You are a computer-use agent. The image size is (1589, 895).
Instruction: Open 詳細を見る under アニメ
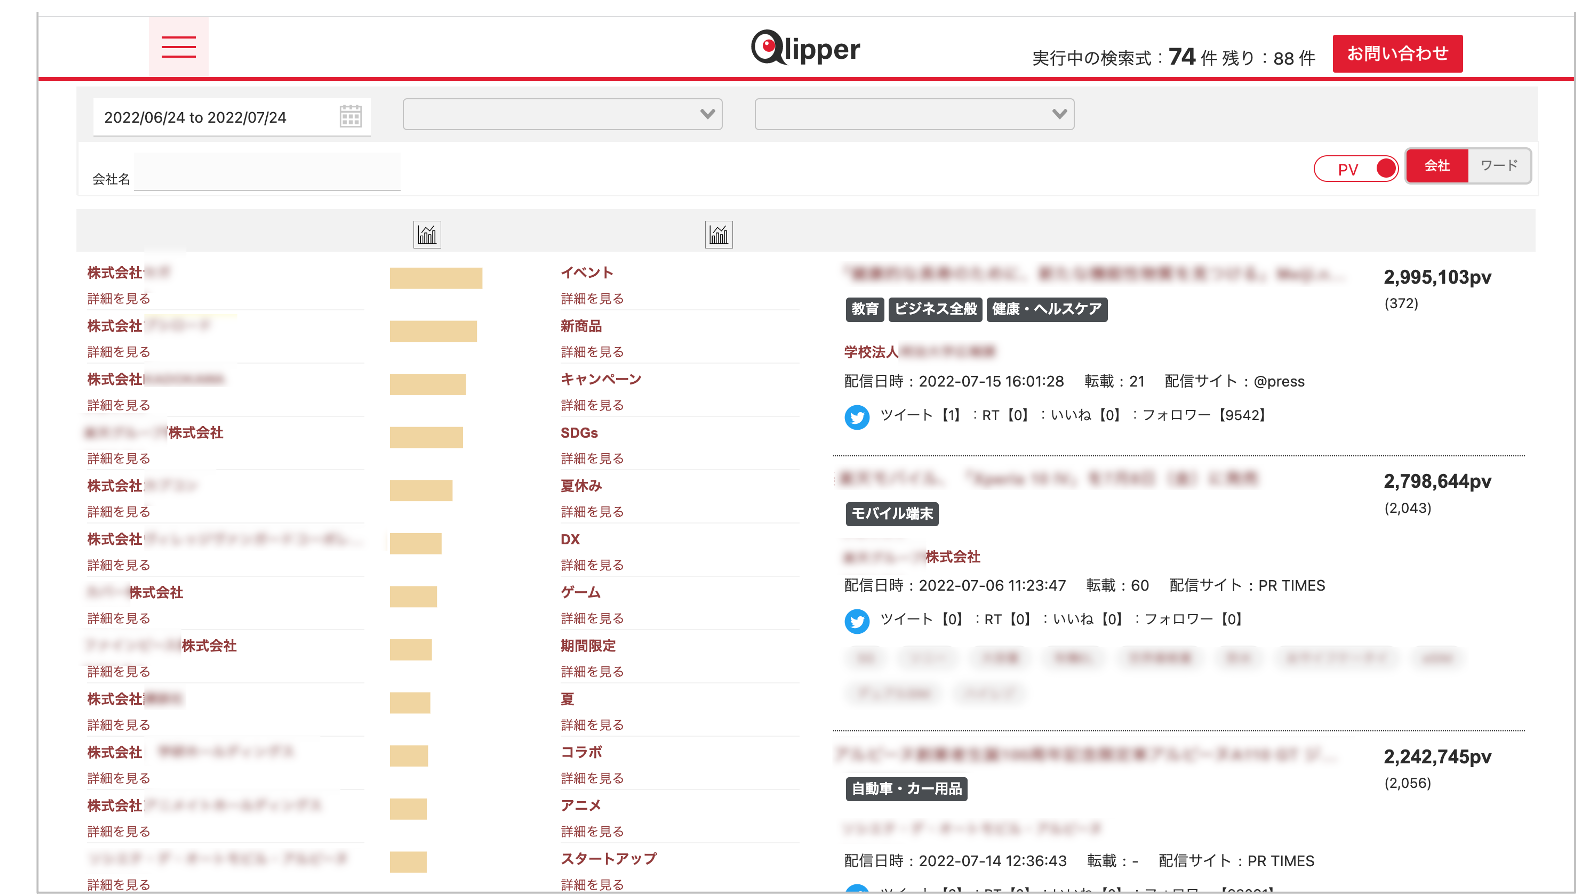[x=592, y=831]
